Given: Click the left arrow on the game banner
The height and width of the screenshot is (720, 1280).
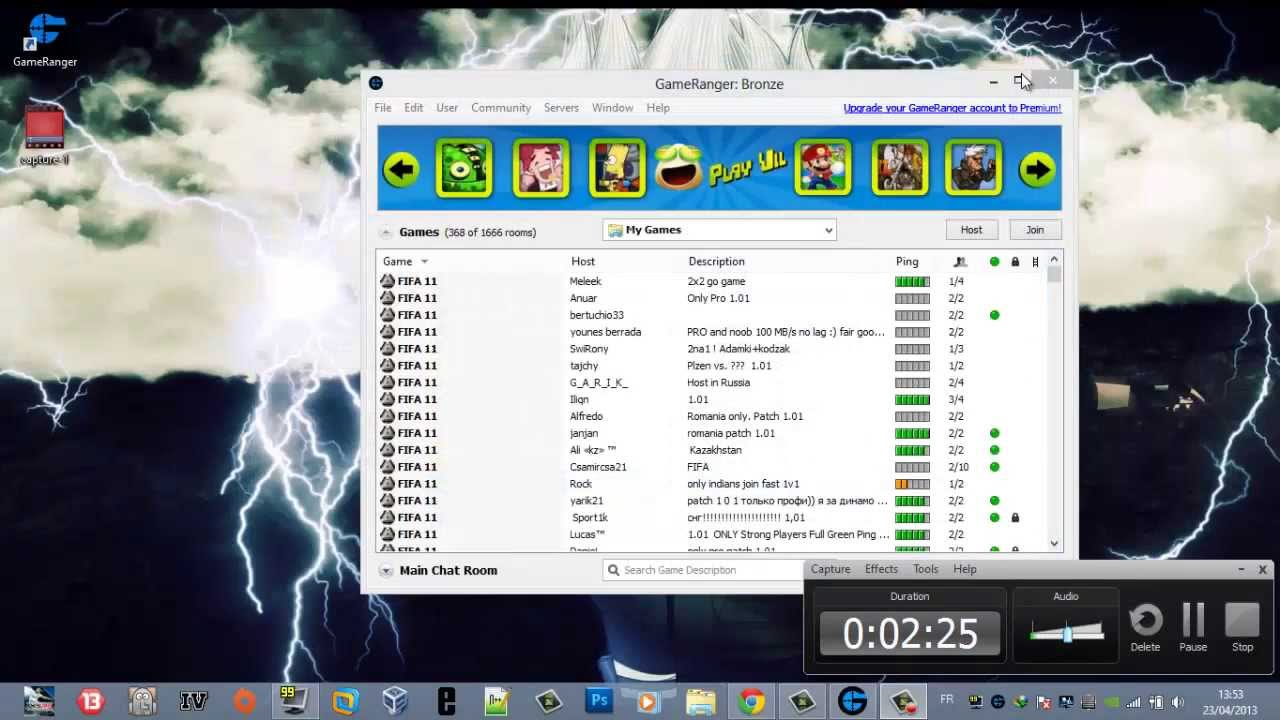Looking at the screenshot, I should tap(401, 169).
